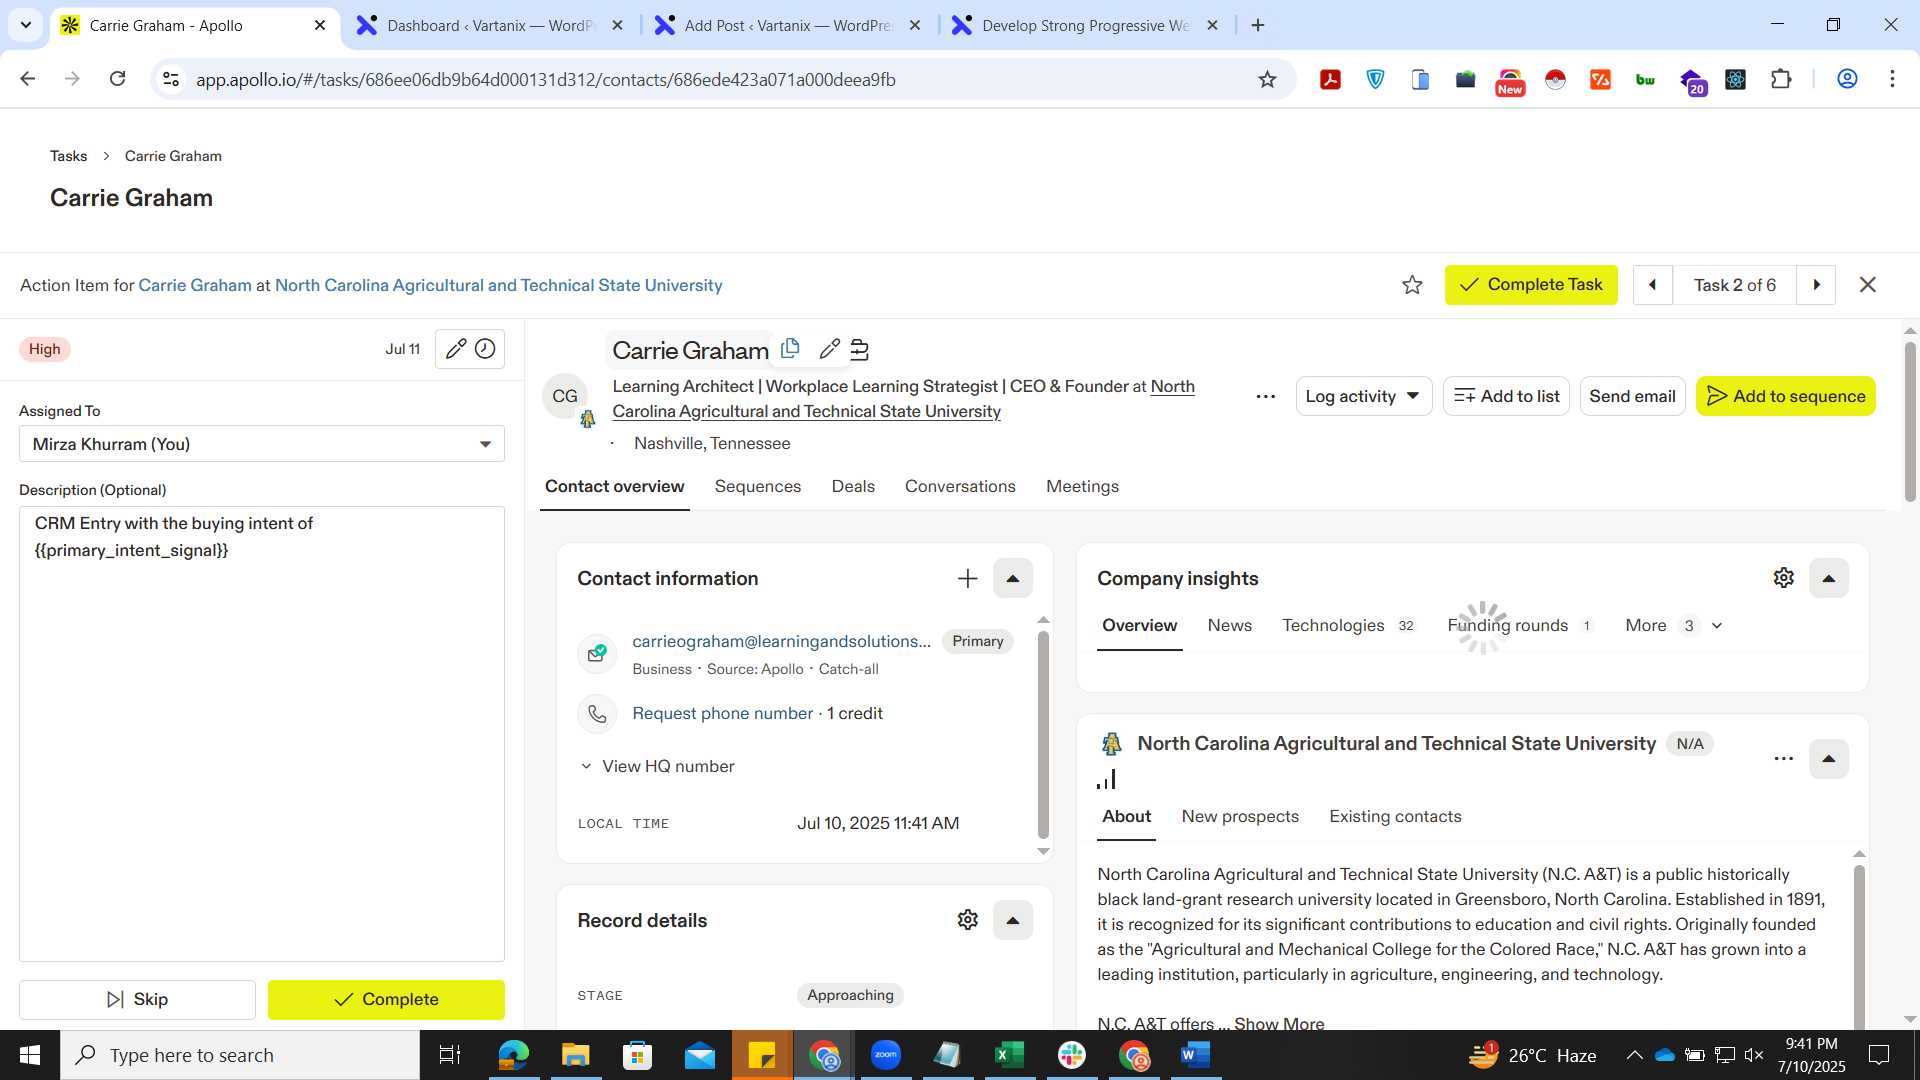Click the Approaching stage badge
The image size is (1920, 1080).
(850, 995)
